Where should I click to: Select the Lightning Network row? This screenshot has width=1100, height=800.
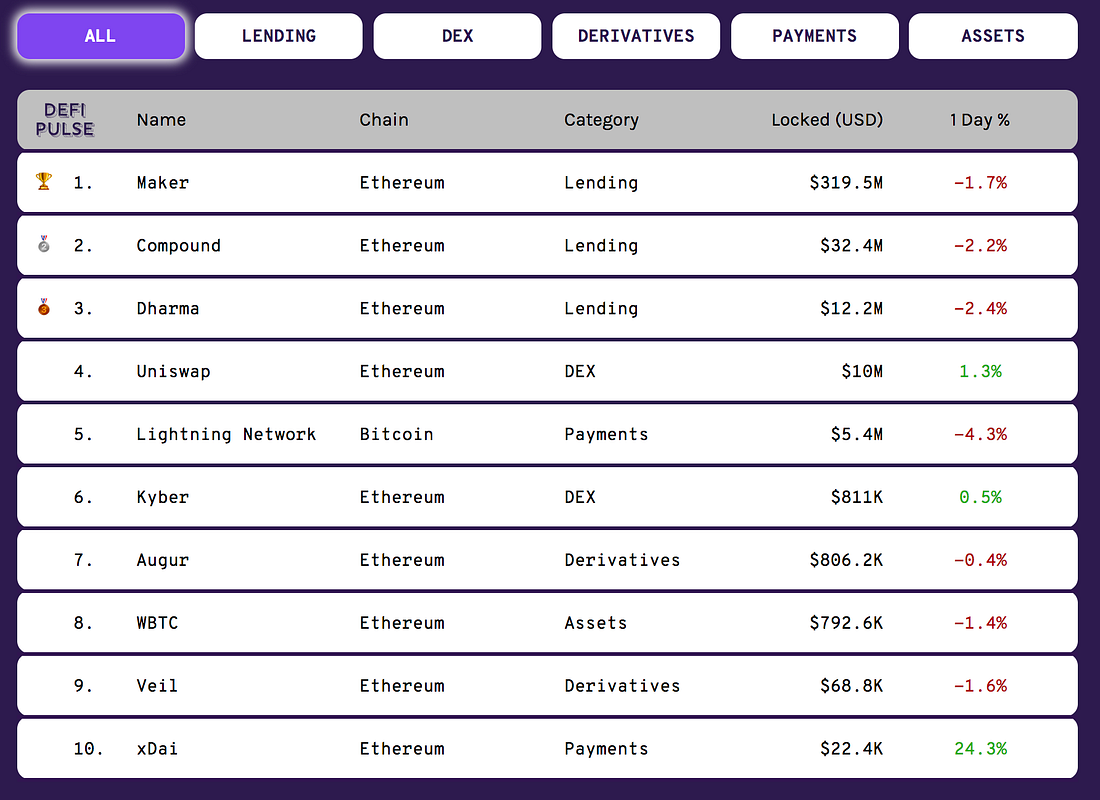[x=547, y=434]
